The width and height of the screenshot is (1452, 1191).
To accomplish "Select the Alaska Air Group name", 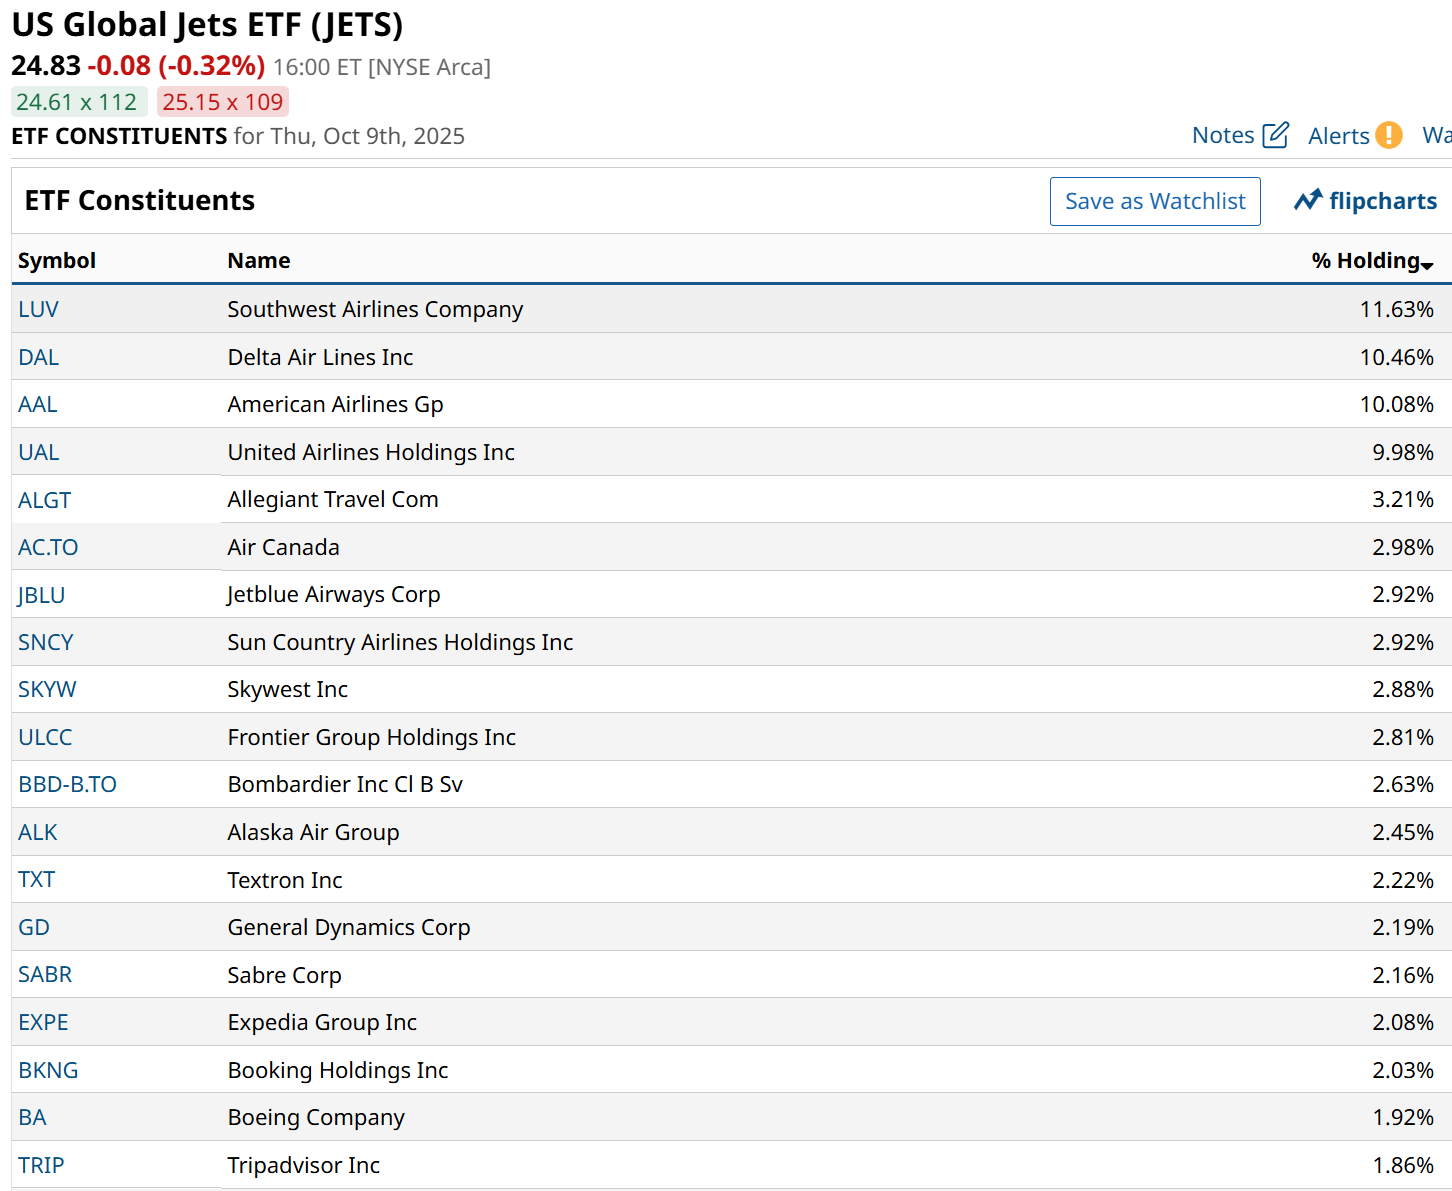I will pos(313,832).
